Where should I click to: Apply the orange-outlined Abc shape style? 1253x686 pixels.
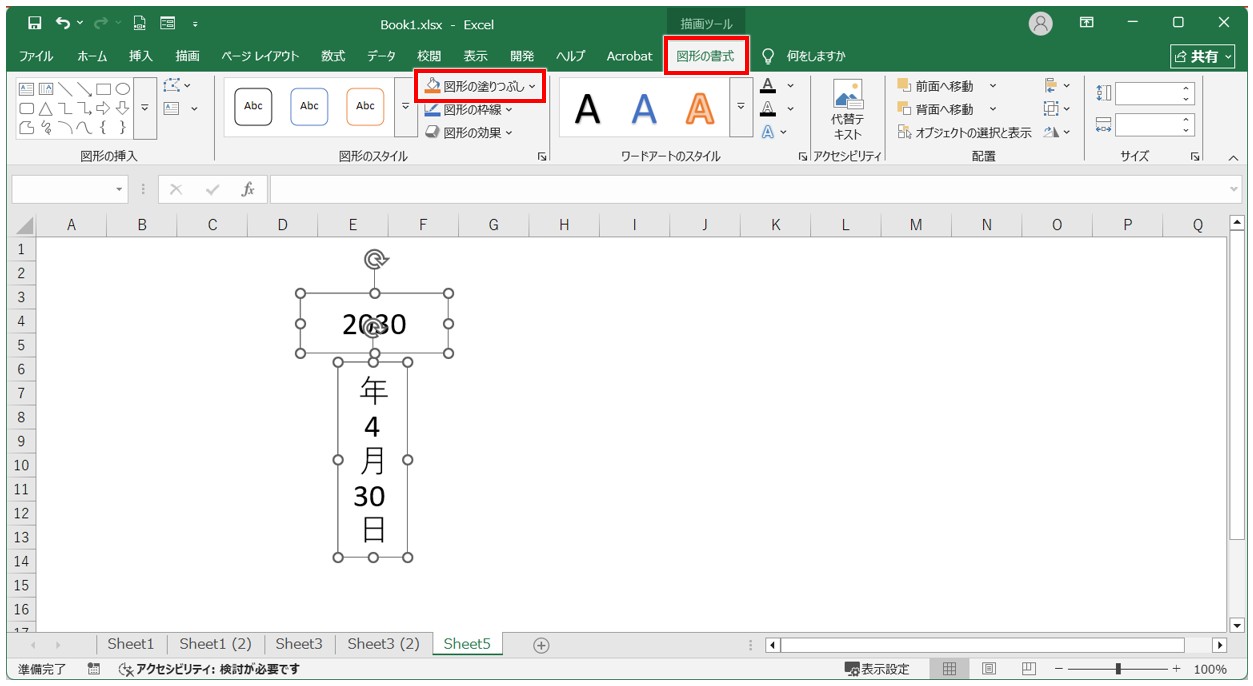tap(365, 106)
